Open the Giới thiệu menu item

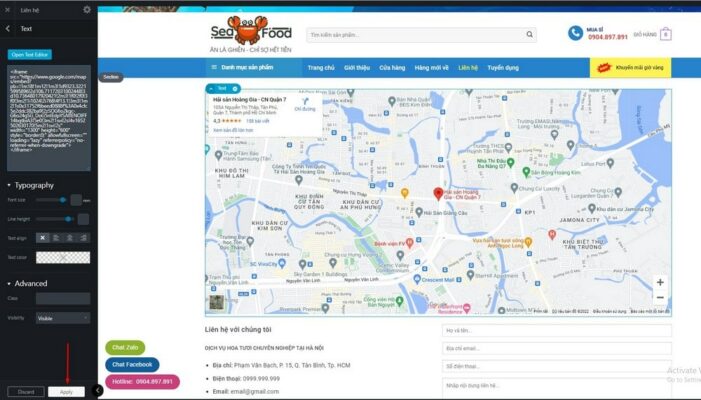(x=357, y=68)
